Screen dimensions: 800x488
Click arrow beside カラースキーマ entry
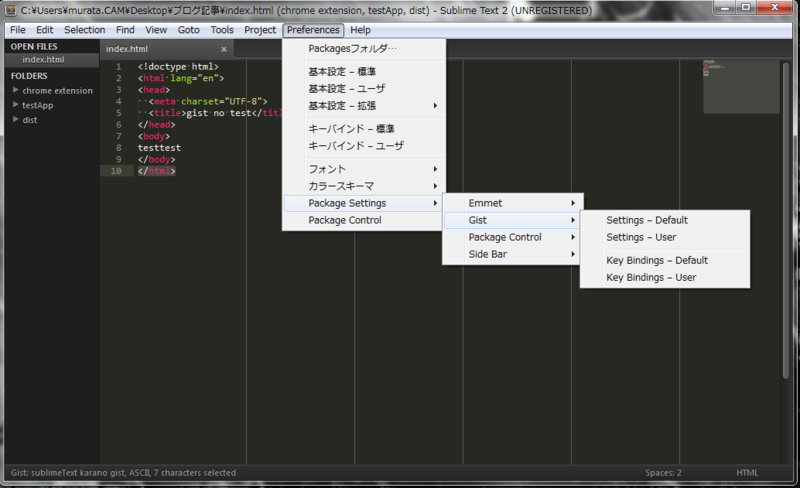pos(435,186)
